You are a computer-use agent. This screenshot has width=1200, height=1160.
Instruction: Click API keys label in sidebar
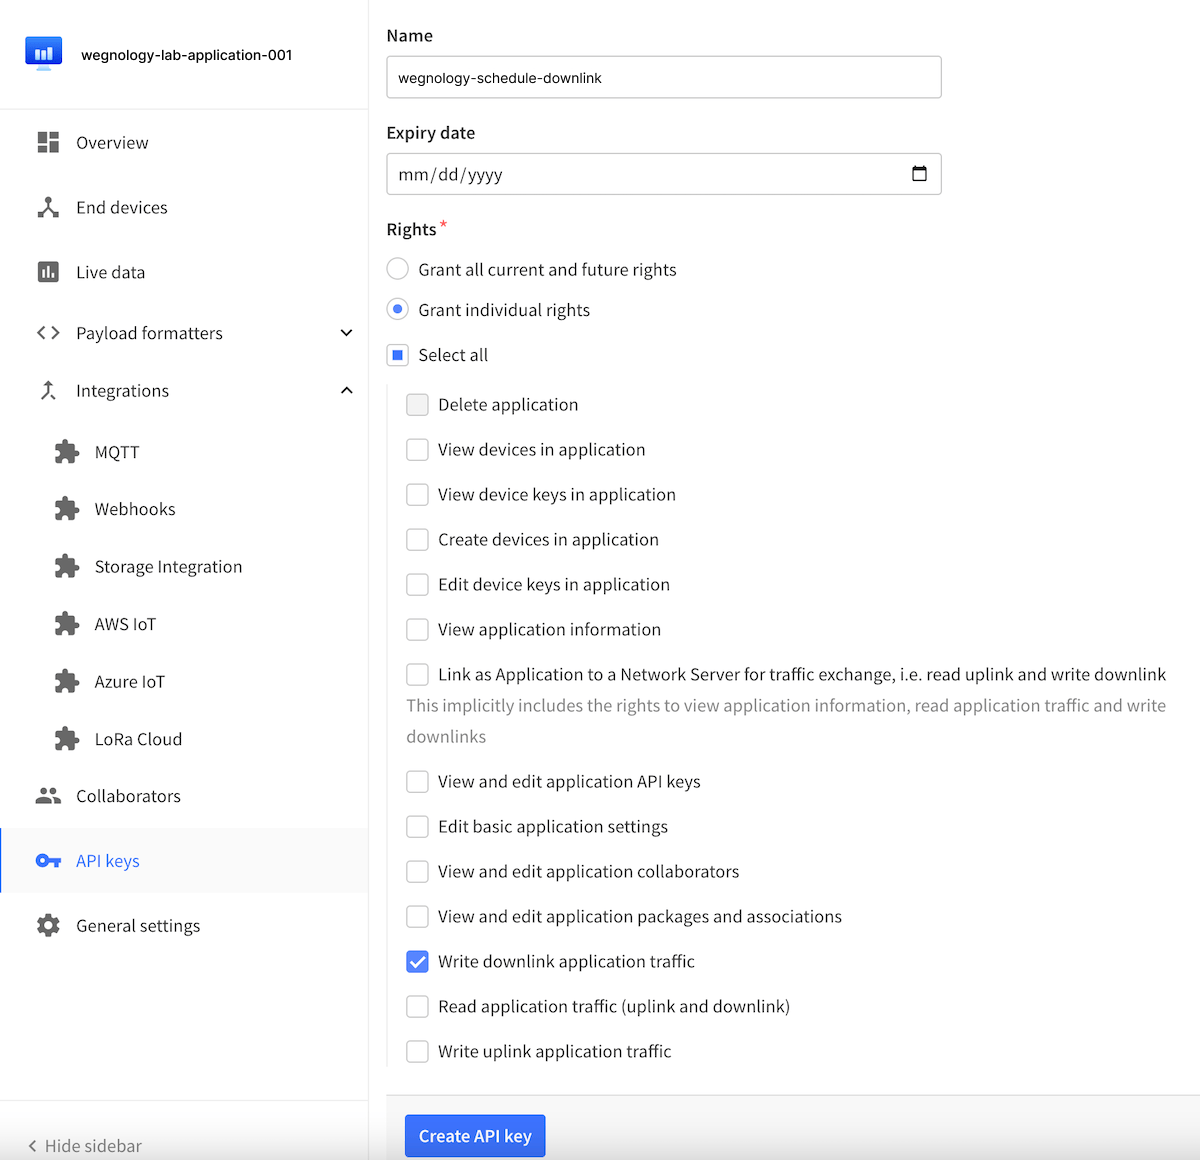108,861
